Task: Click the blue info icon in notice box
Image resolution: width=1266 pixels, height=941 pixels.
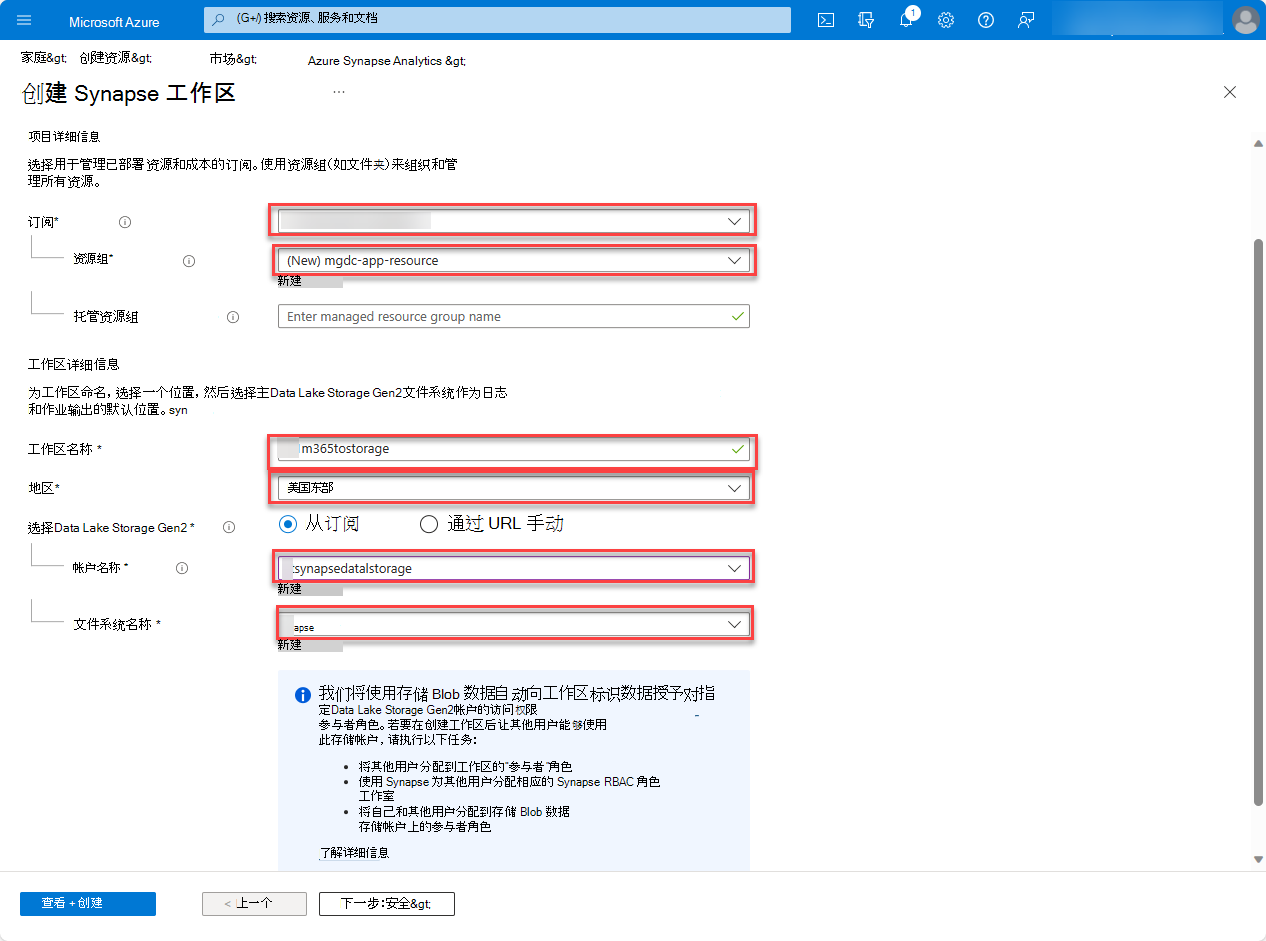Action: coord(303,695)
